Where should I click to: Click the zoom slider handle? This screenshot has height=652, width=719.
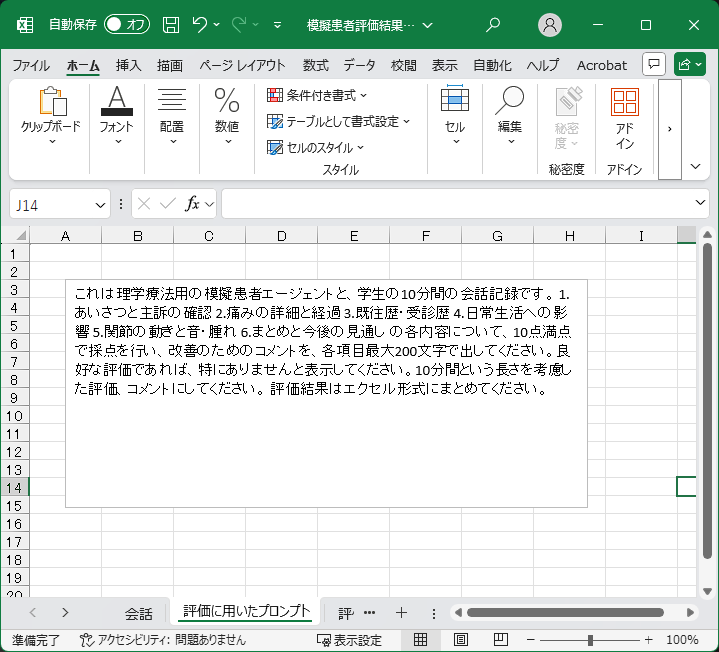tap(591, 640)
